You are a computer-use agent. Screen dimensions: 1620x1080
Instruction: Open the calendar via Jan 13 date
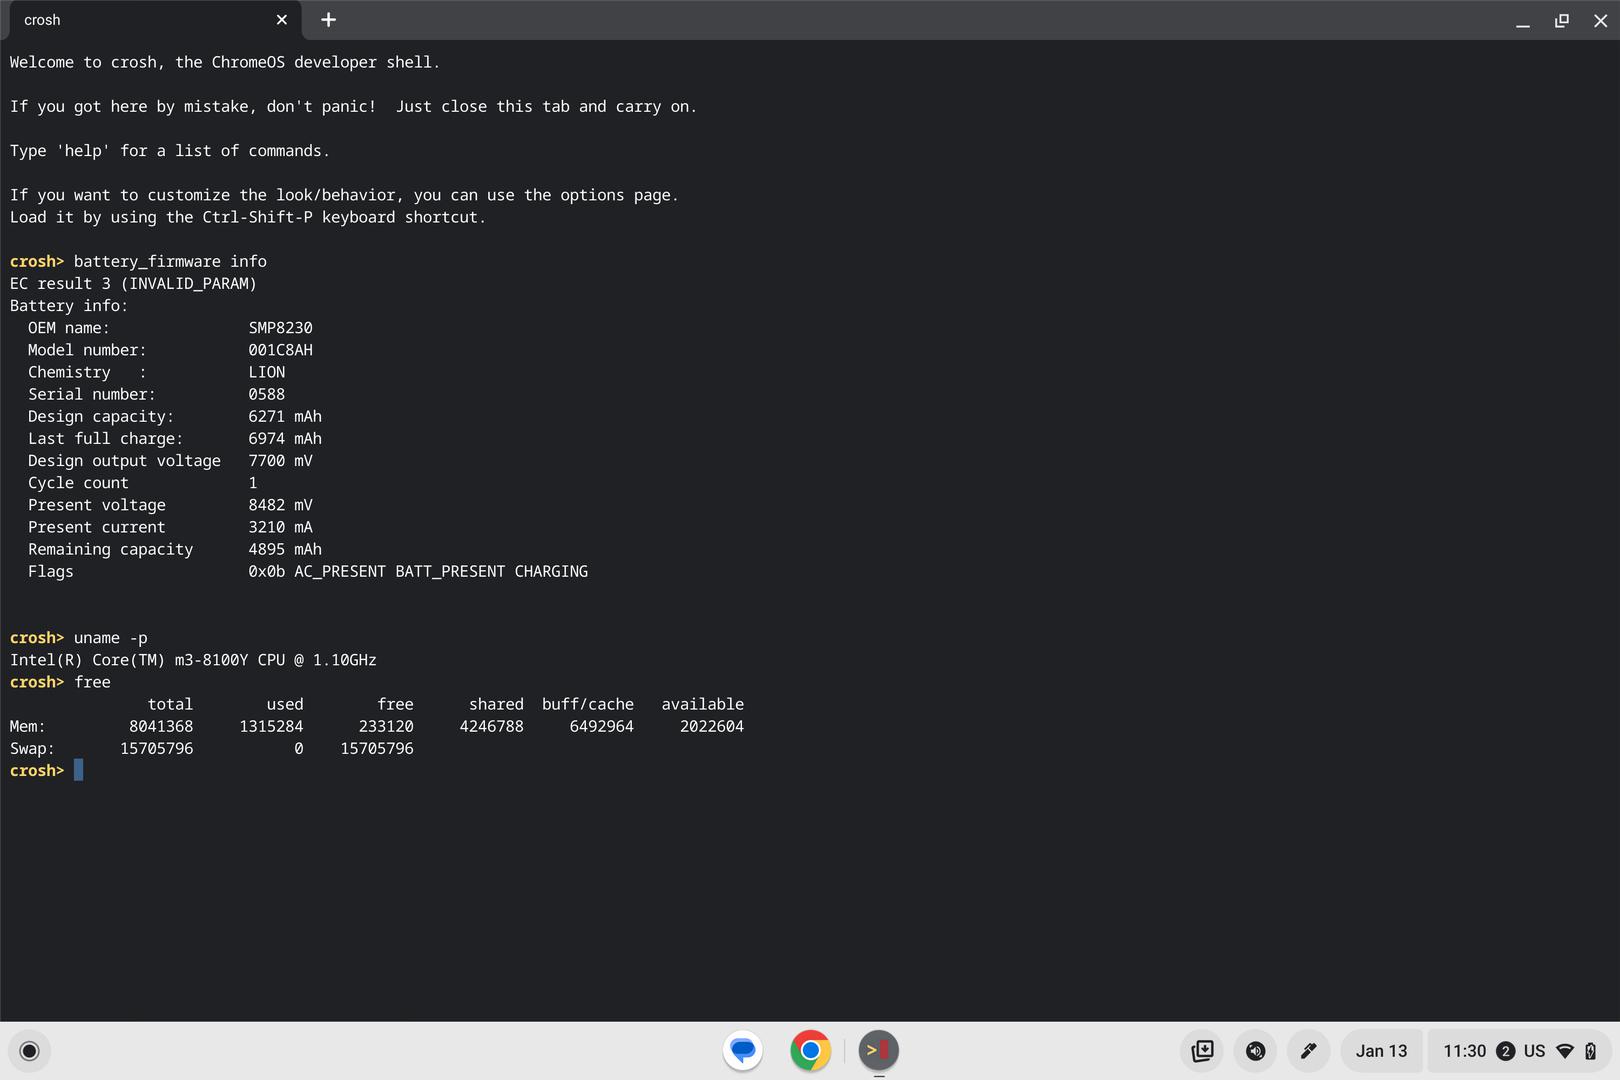[1381, 1051]
